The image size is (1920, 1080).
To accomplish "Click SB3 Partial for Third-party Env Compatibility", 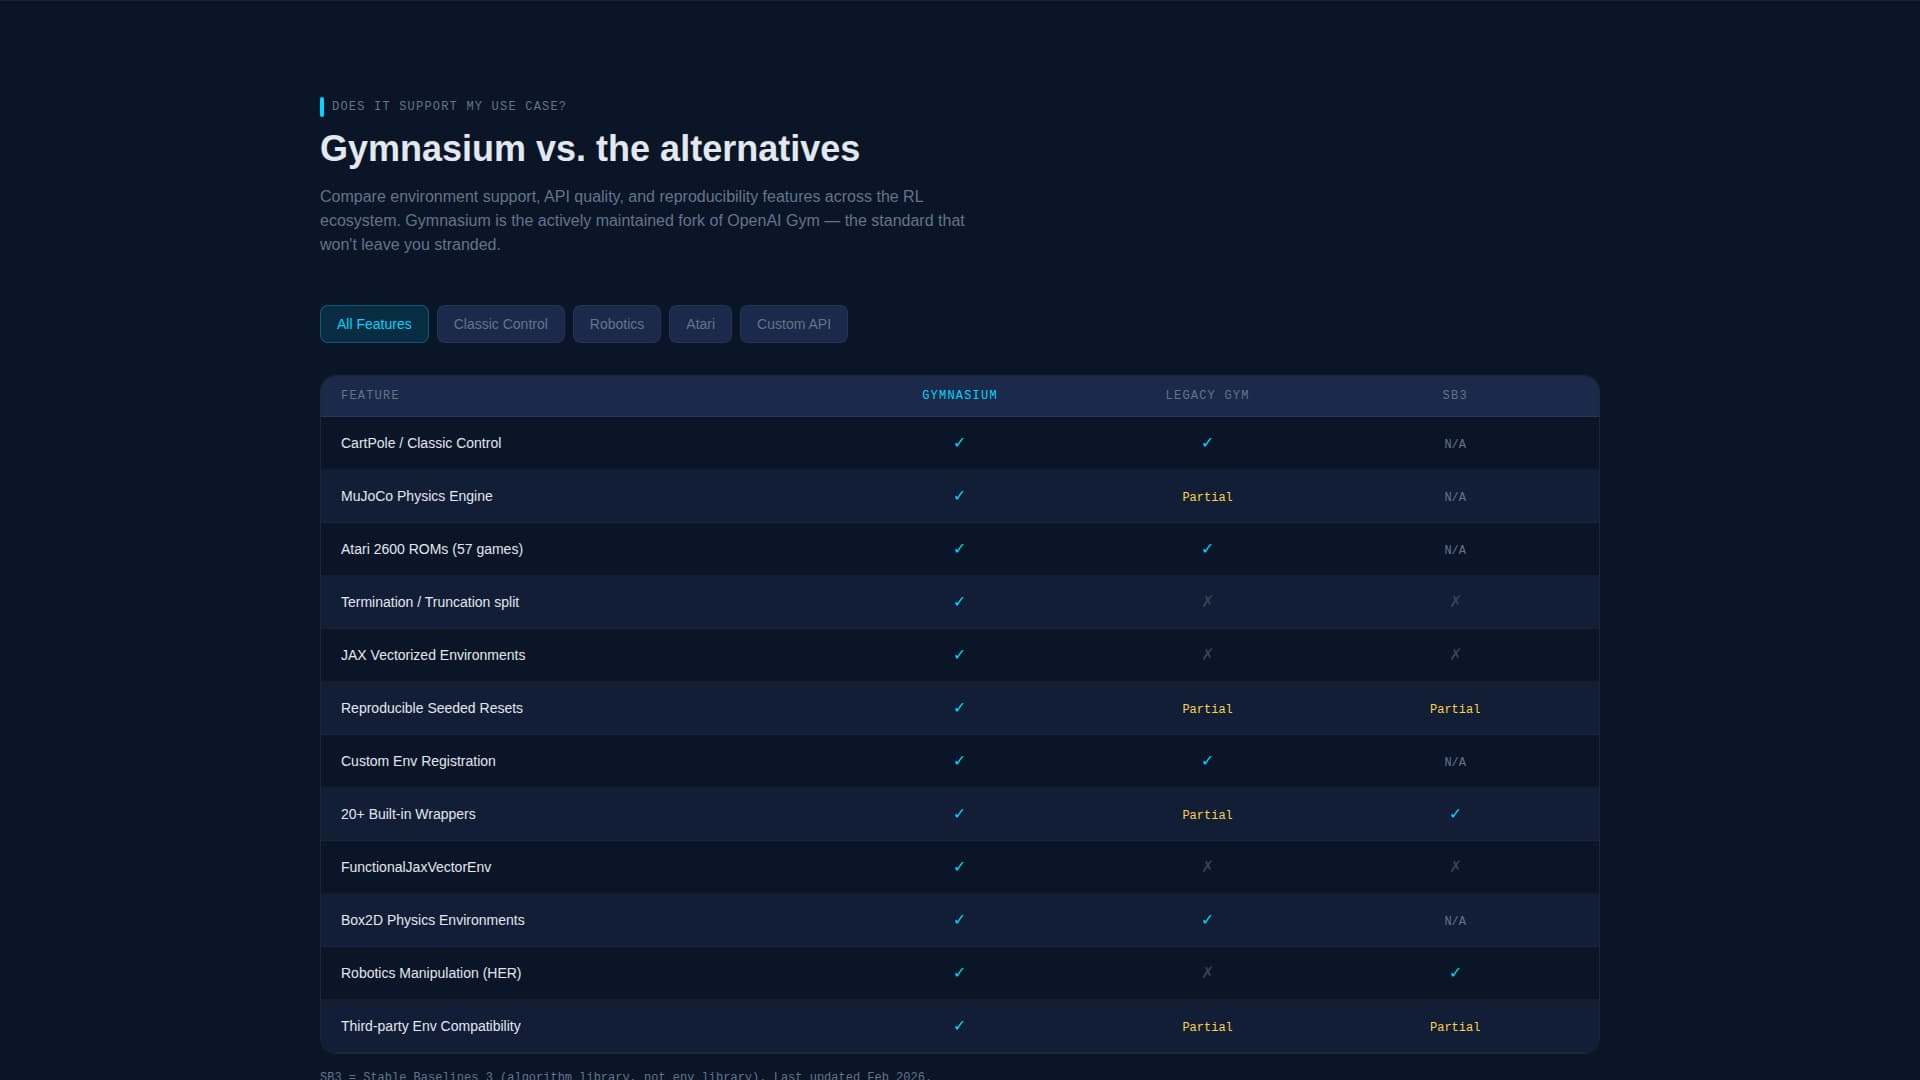I will pos(1455,1027).
